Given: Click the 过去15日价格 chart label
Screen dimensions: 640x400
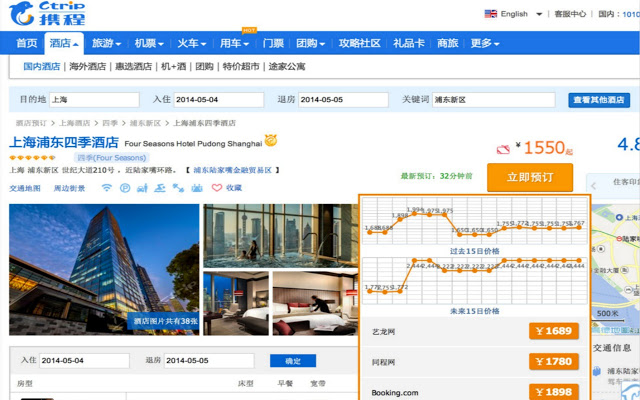Looking at the screenshot, I should pos(475,251).
